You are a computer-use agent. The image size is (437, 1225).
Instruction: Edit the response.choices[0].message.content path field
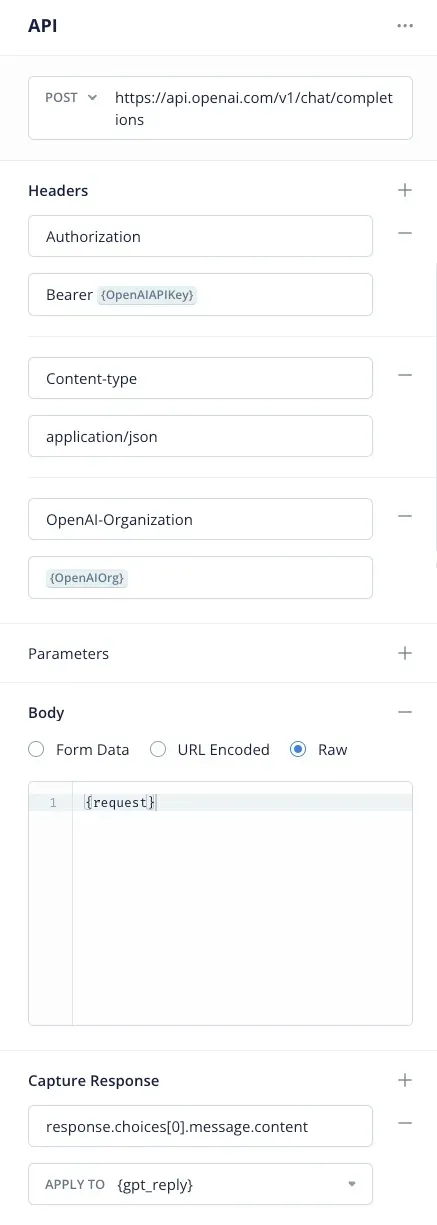pos(200,1126)
